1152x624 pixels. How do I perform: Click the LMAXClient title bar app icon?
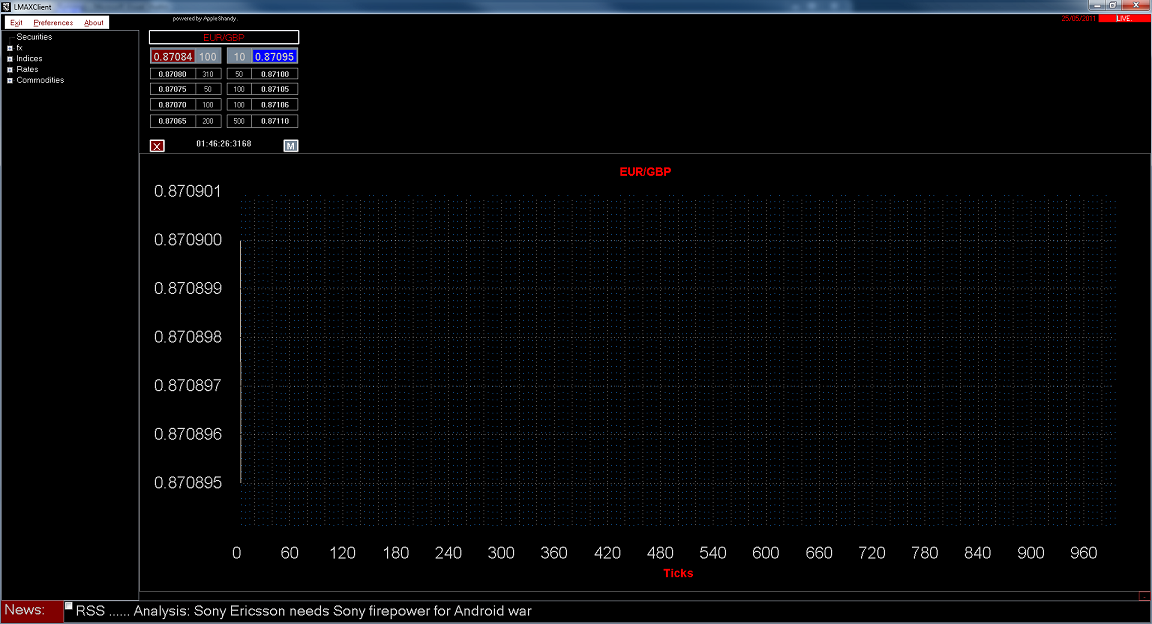click(x=6, y=6)
